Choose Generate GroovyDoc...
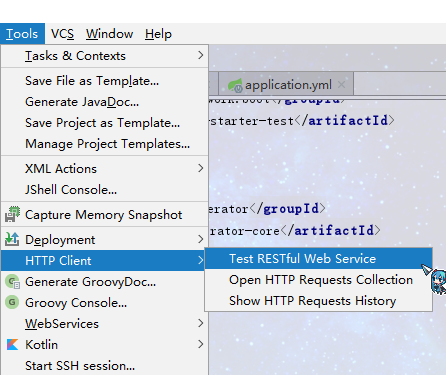This screenshot has width=446, height=375. [x=105, y=282]
